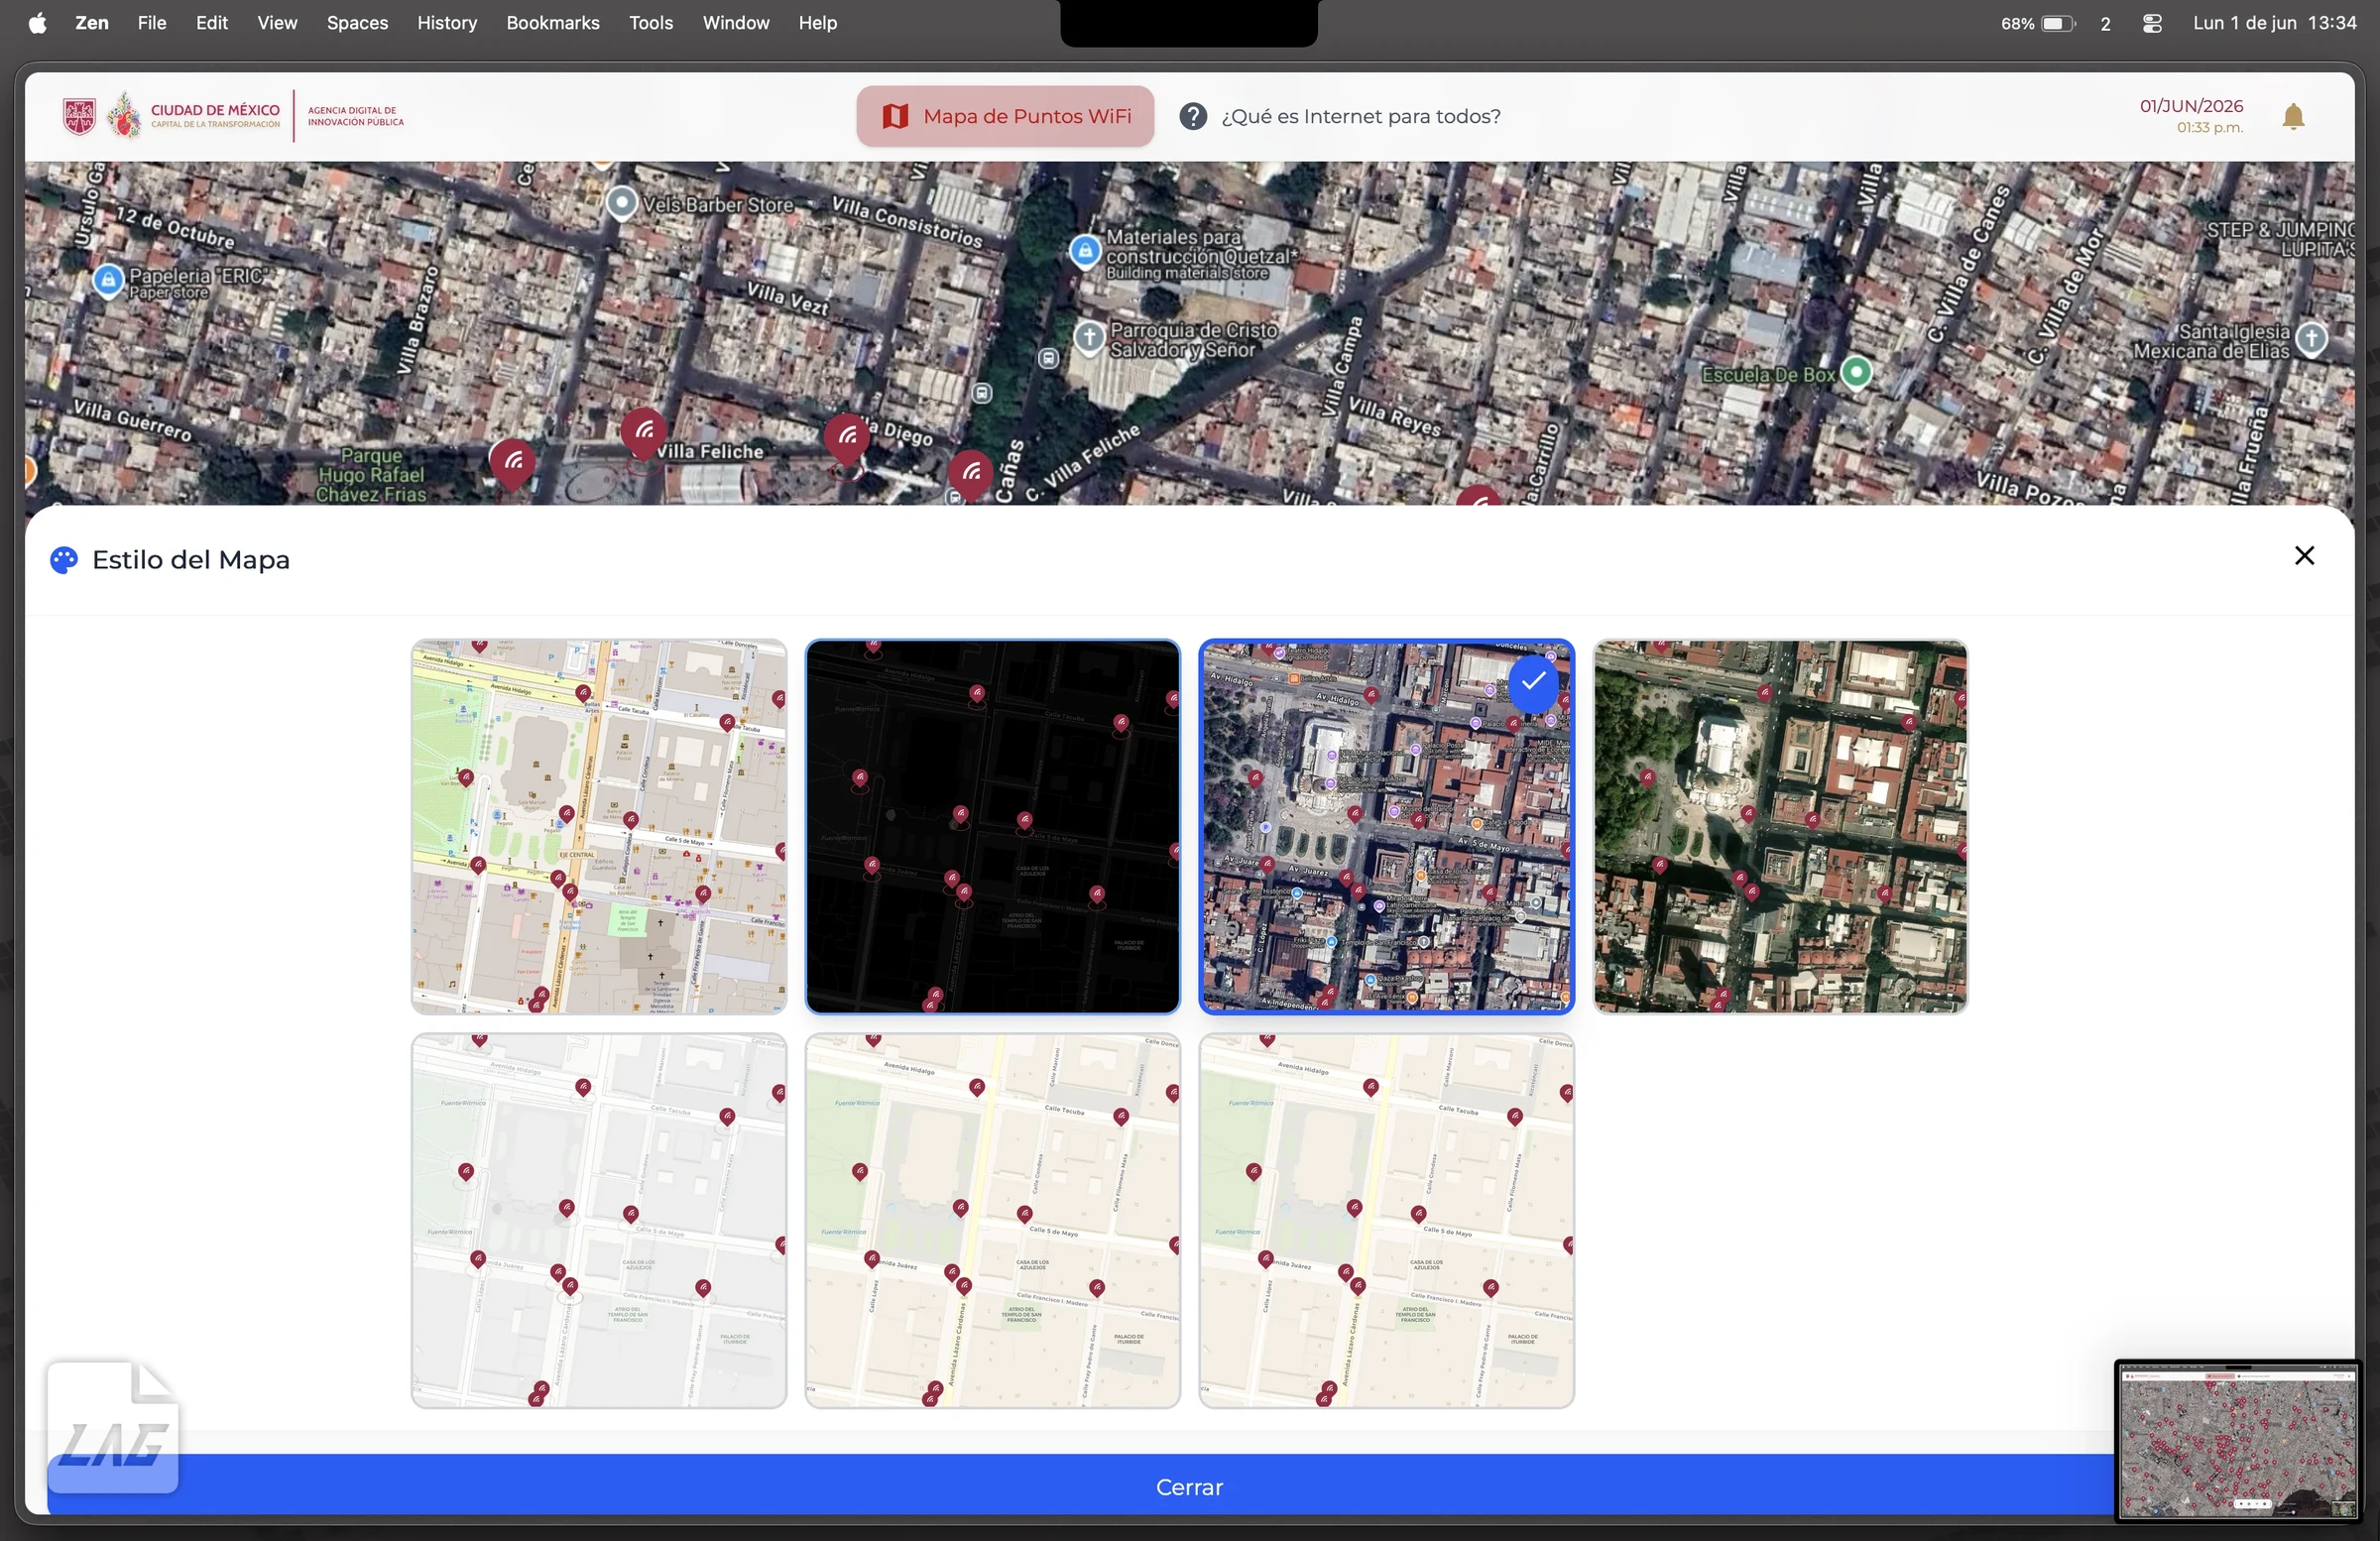
Task: Click the WiFi marker by Cañas street
Action: click(971, 474)
